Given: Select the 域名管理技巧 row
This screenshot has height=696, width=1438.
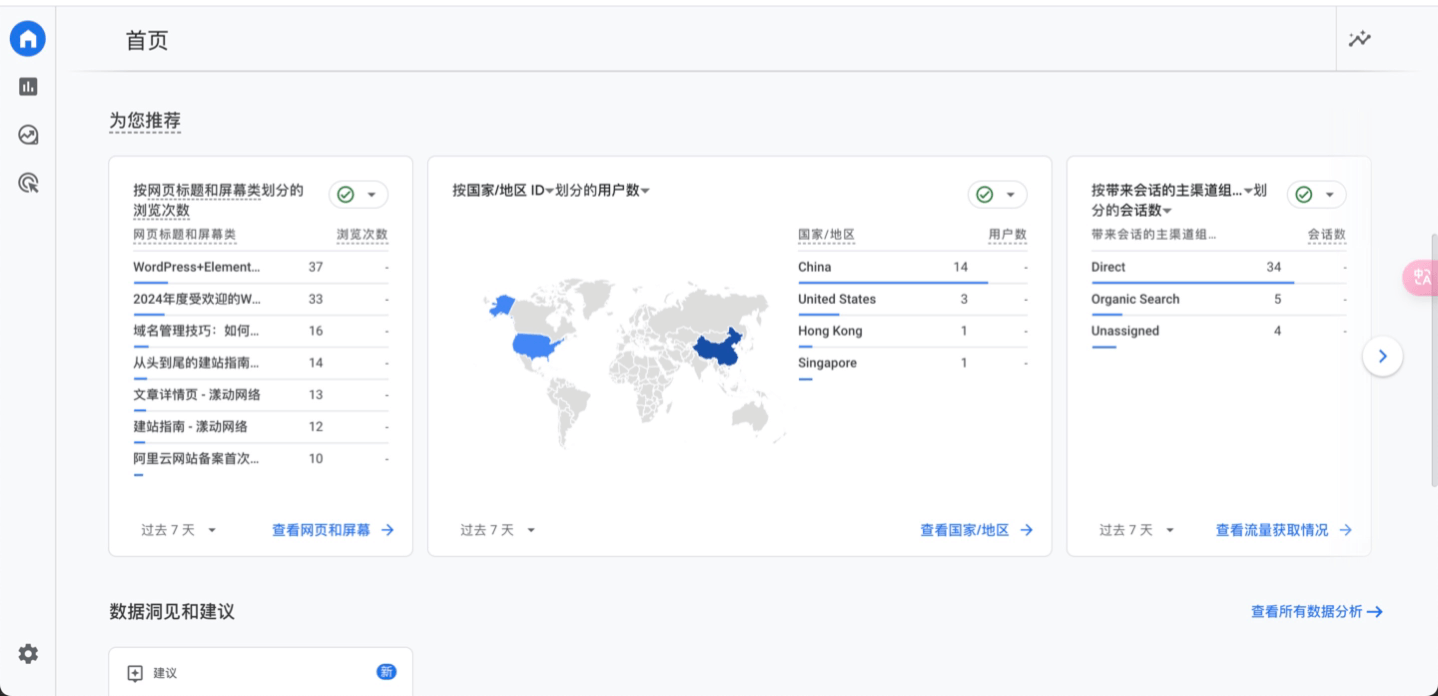Looking at the screenshot, I should [261, 332].
